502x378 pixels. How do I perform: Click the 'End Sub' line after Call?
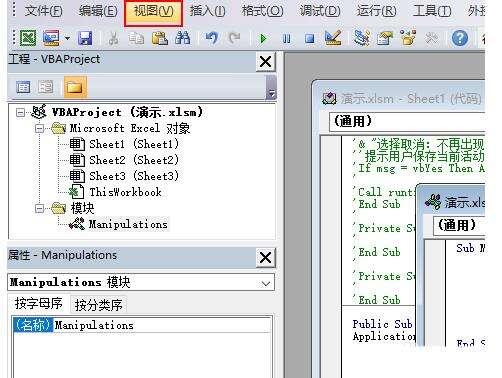[x=379, y=204]
